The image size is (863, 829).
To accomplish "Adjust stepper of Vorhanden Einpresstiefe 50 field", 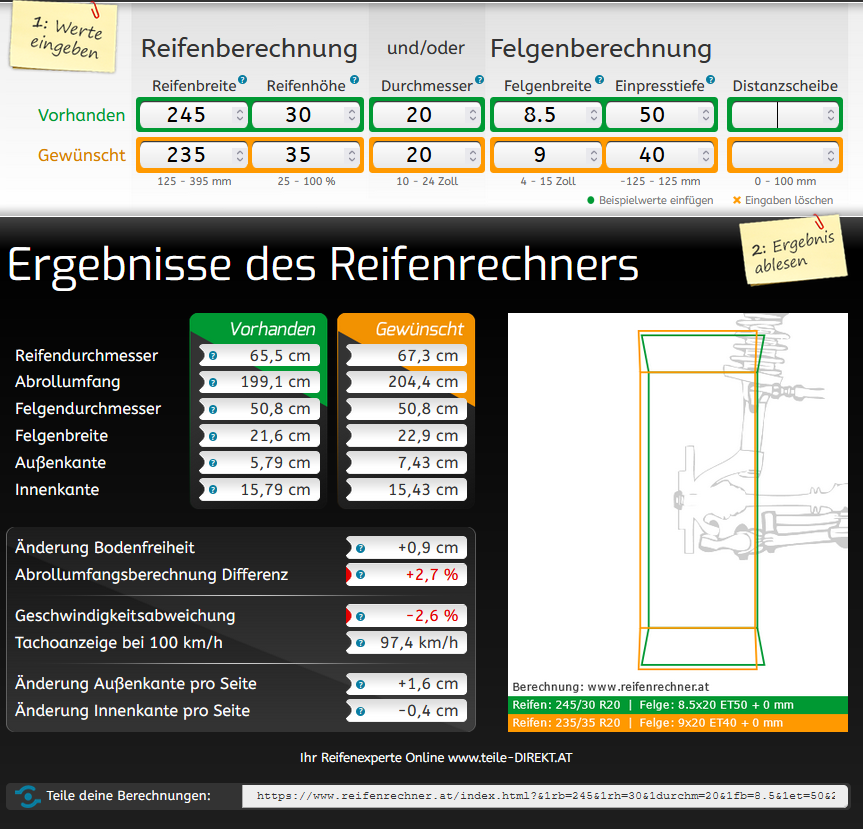I will 705,115.
